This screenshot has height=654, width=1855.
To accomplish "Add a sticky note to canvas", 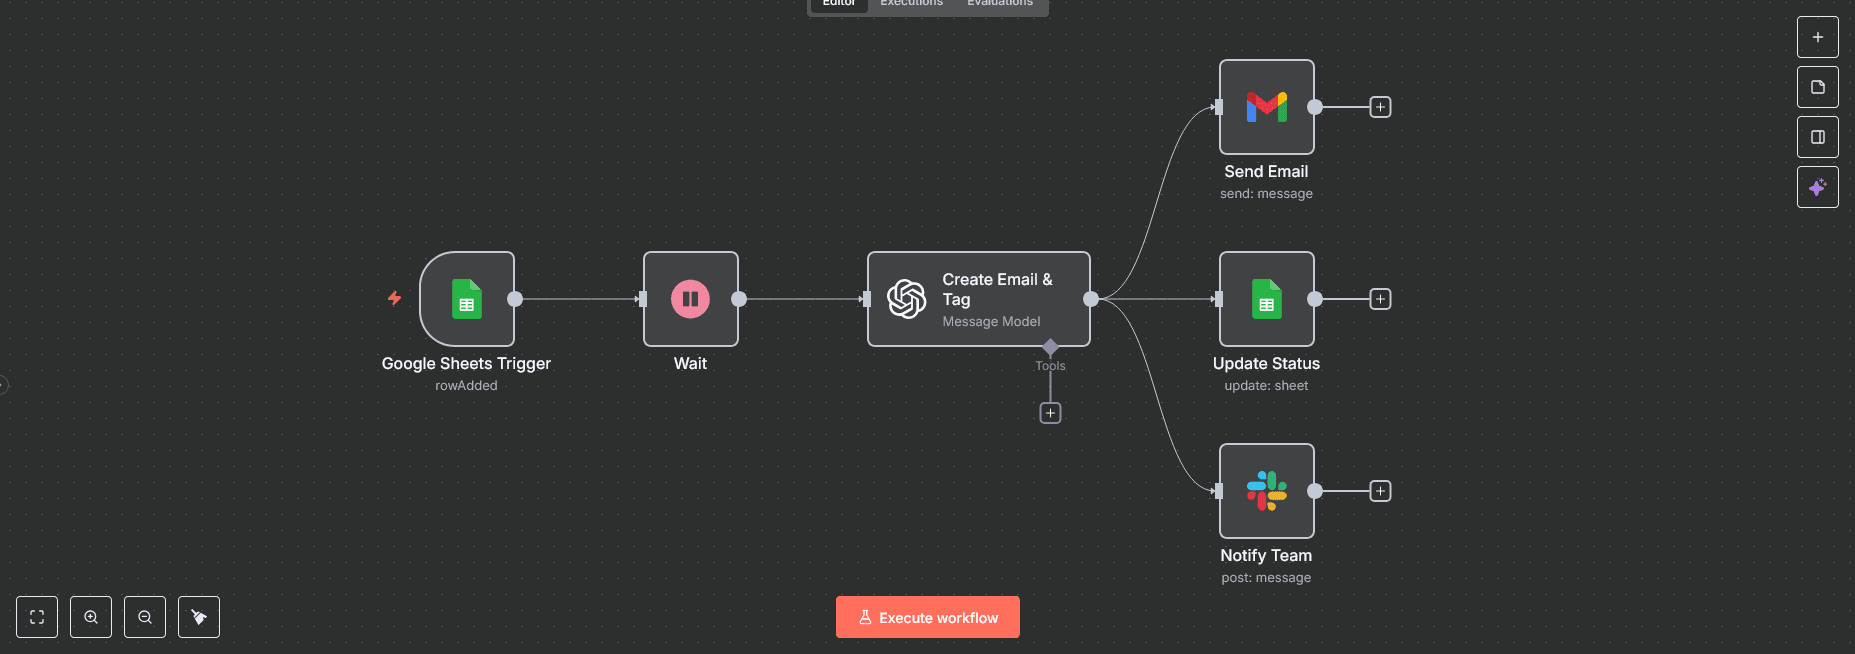I will click(1817, 87).
